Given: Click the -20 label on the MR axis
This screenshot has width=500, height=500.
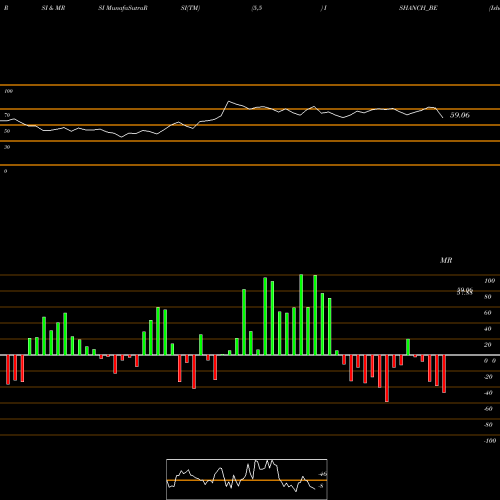Looking at the screenshot, I should (x=488, y=377).
